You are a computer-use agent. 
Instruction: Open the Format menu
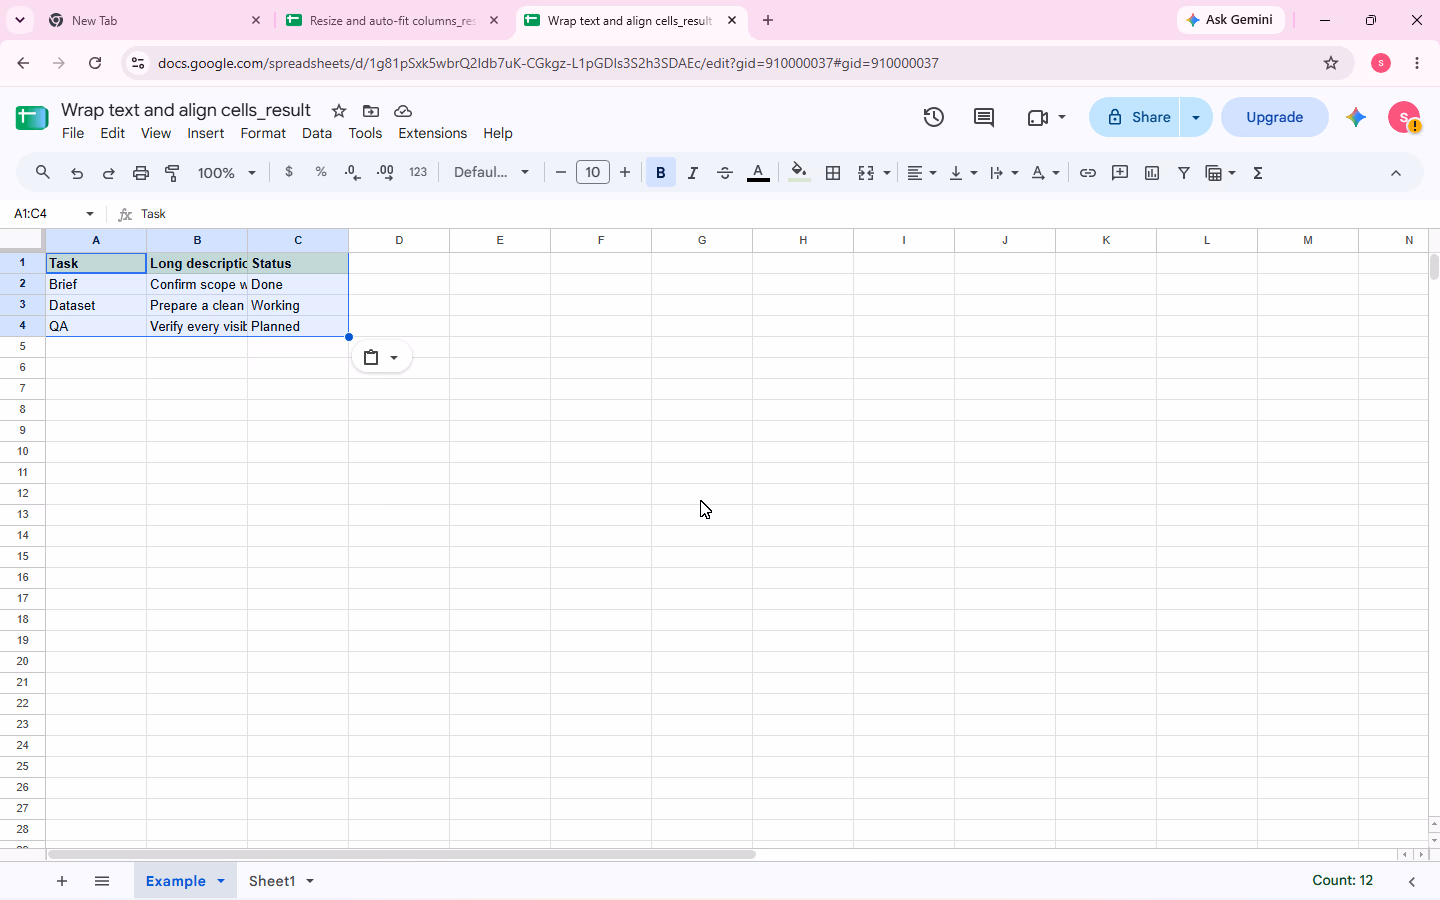click(263, 133)
